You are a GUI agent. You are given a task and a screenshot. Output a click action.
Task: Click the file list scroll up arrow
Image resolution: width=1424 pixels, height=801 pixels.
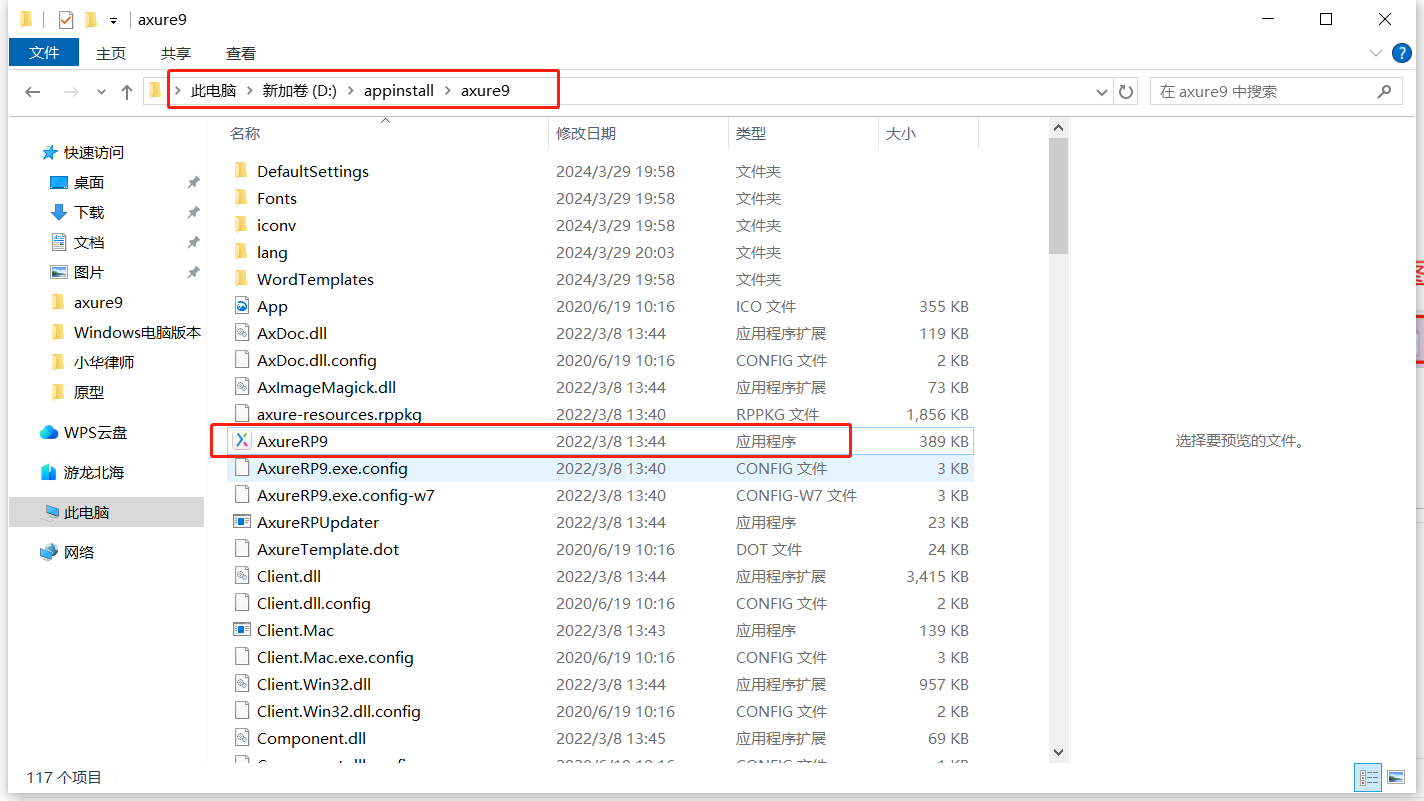tap(1059, 127)
